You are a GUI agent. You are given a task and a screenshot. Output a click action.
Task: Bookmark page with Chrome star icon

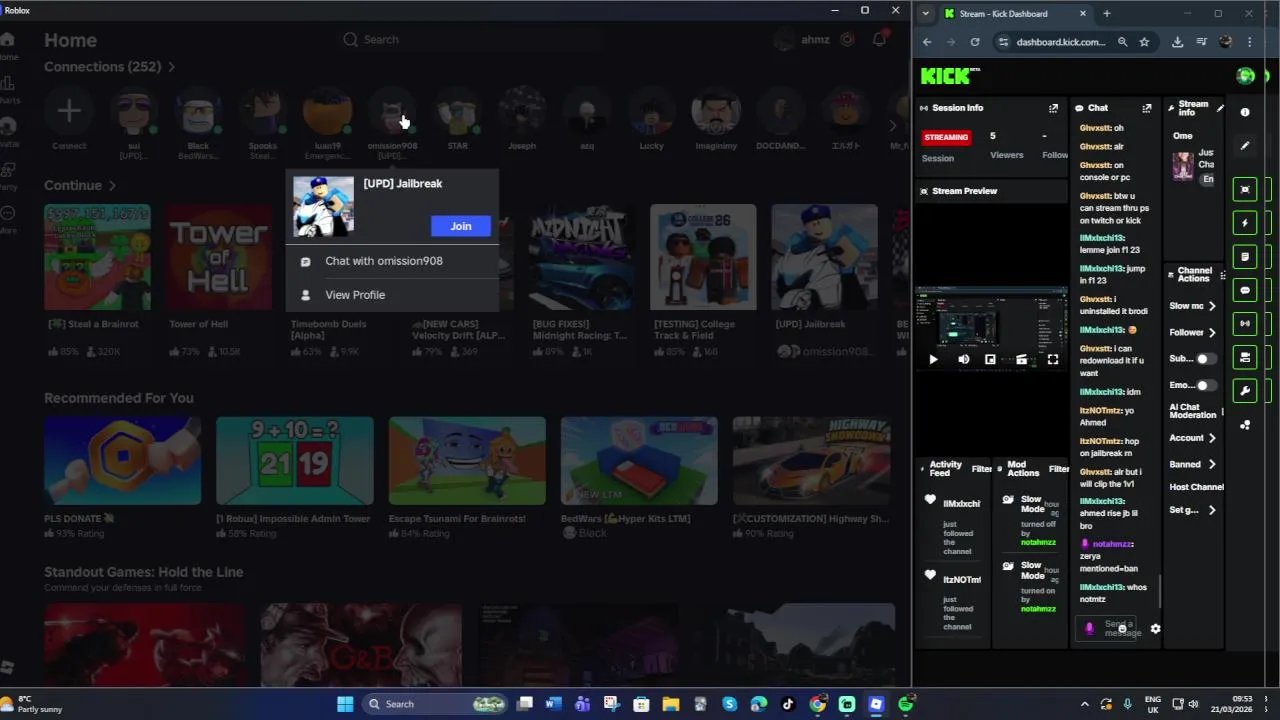click(x=1144, y=42)
